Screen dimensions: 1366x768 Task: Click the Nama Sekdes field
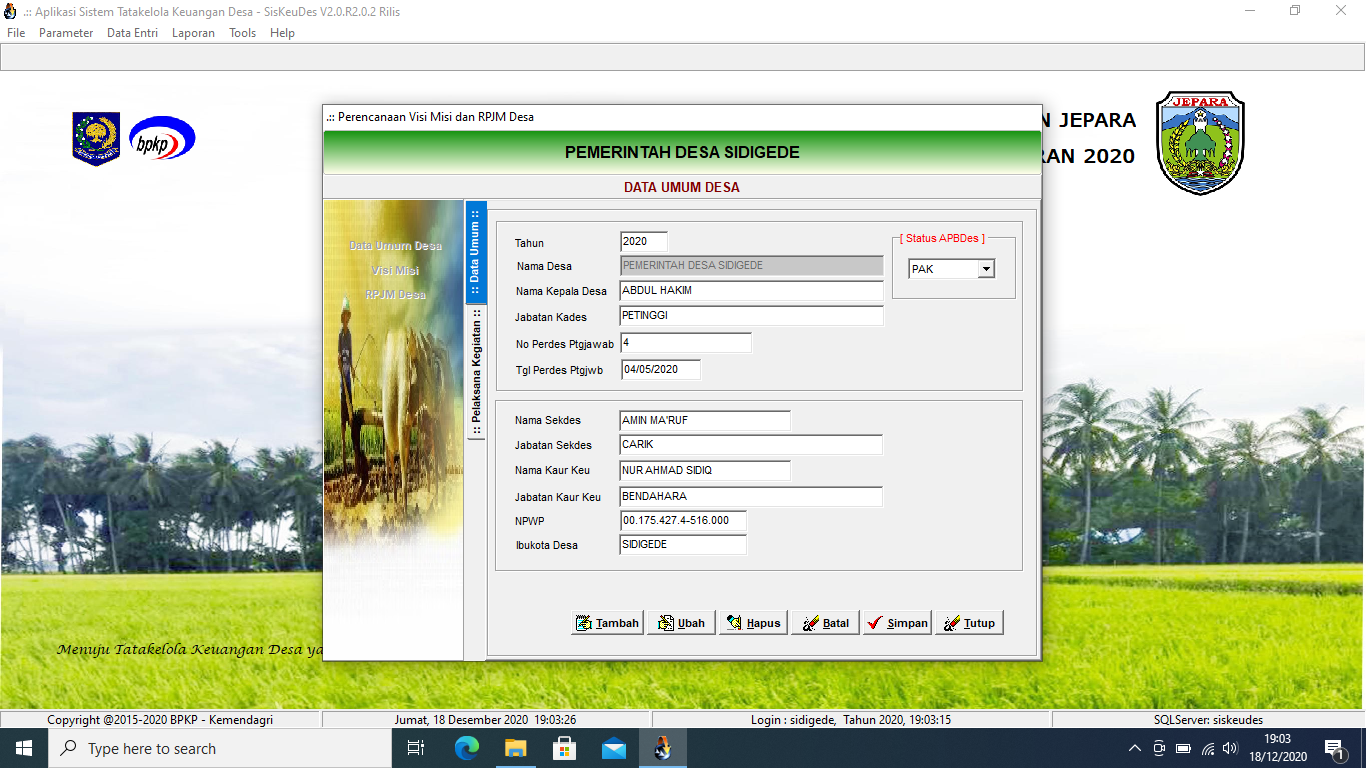[x=705, y=421]
